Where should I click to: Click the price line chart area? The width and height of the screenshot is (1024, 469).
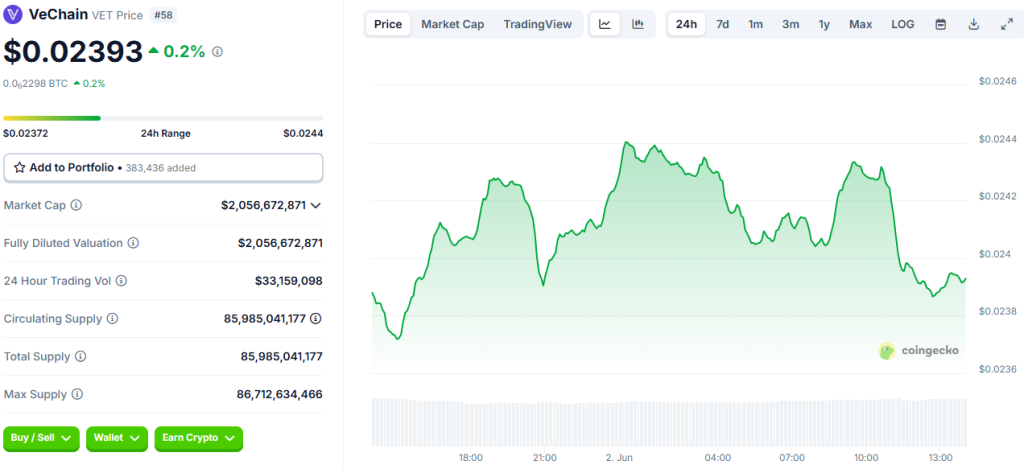coord(669,255)
